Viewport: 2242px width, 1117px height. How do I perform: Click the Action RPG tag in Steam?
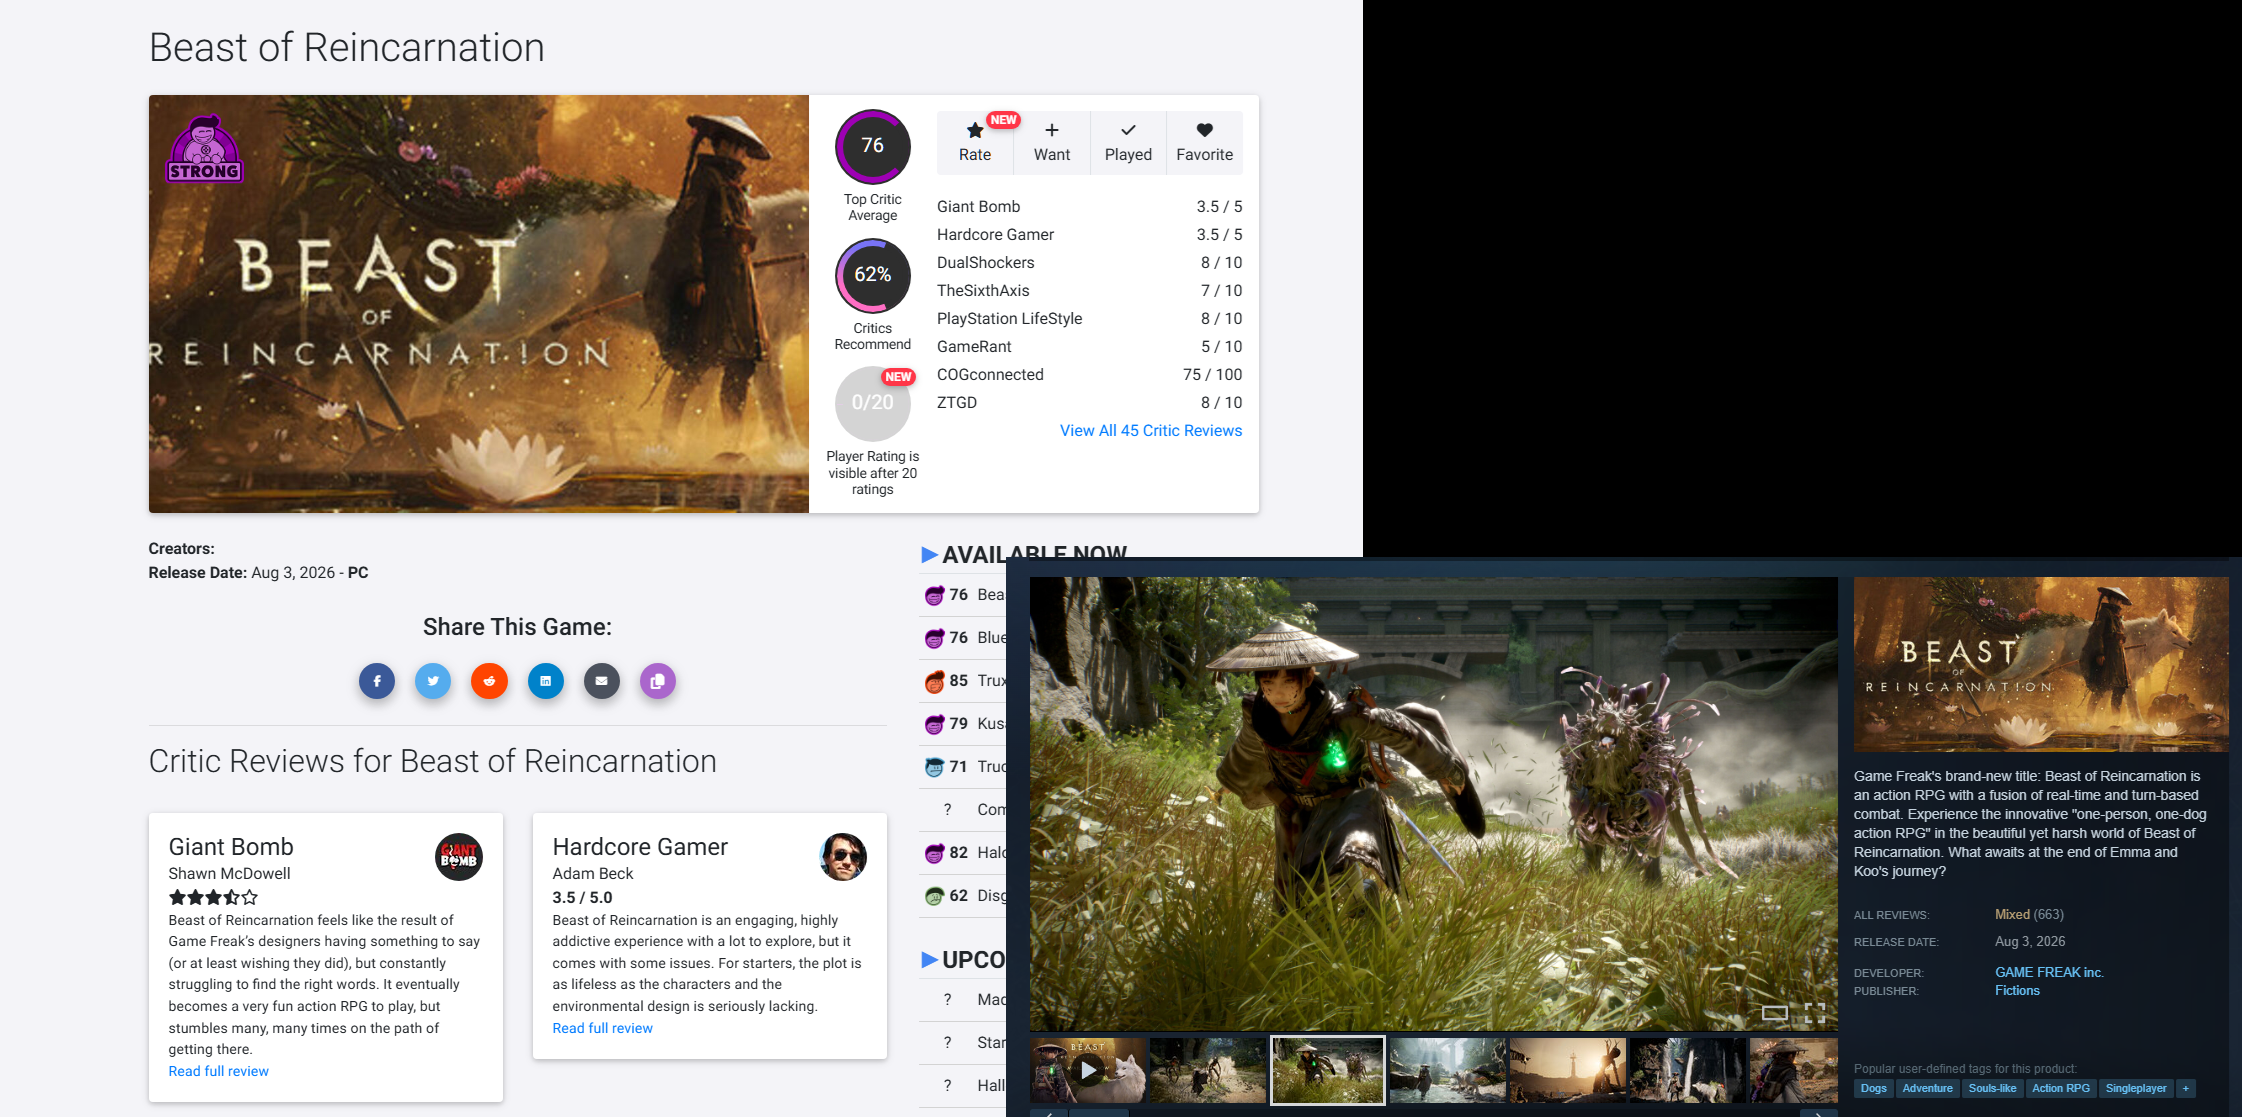tap(2060, 1089)
